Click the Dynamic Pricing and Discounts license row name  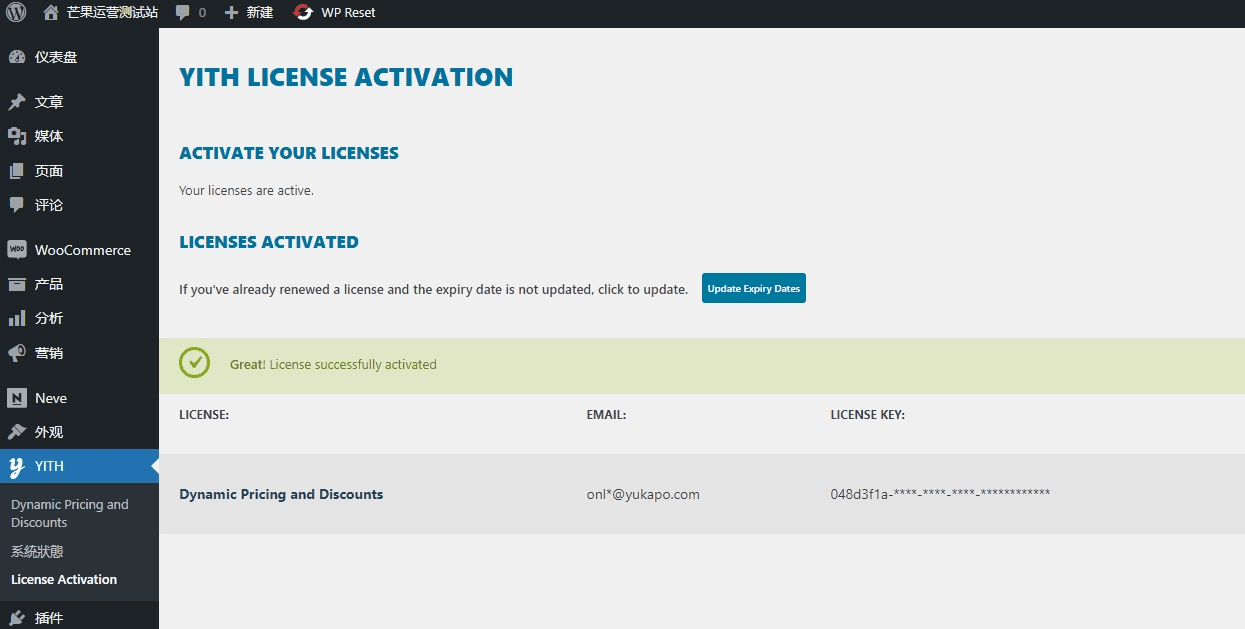pyautogui.click(x=281, y=494)
